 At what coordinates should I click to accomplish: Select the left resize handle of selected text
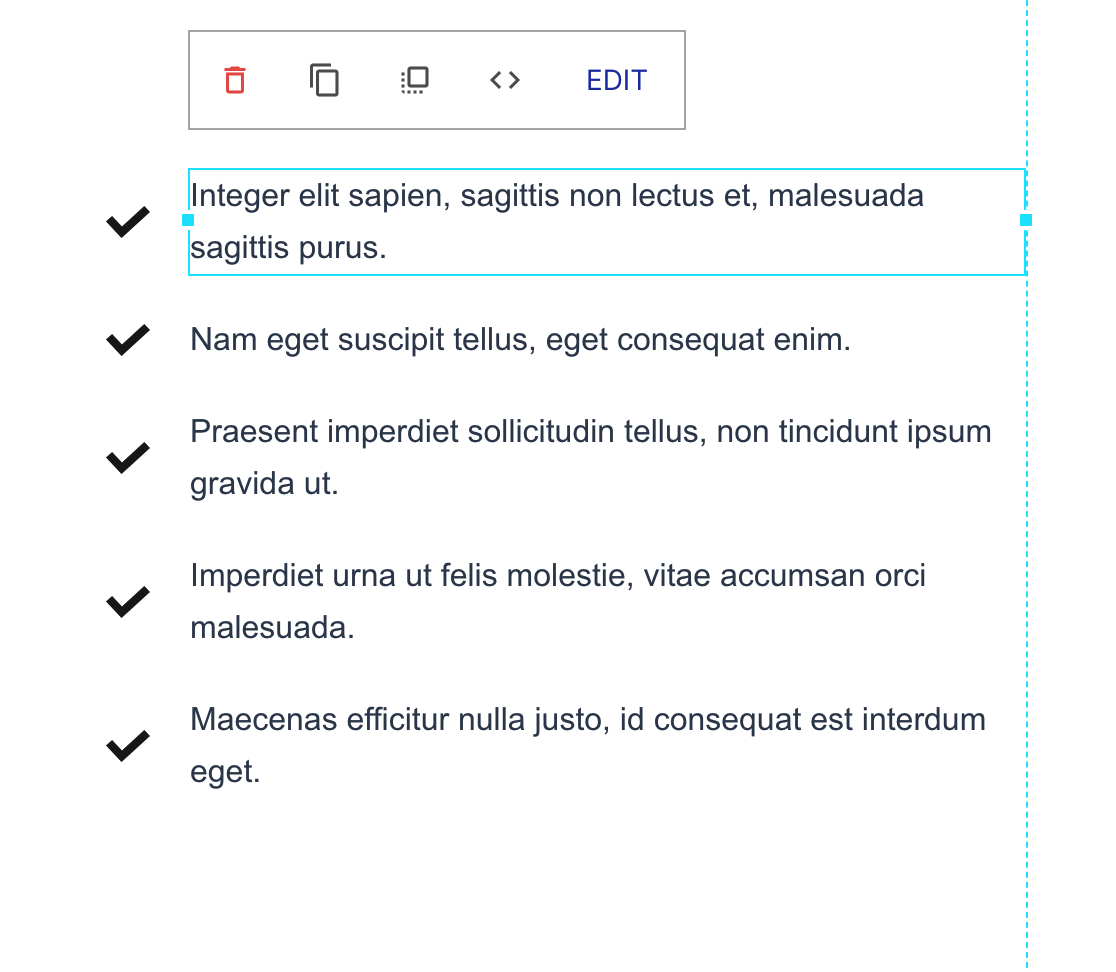pyautogui.click(x=188, y=221)
